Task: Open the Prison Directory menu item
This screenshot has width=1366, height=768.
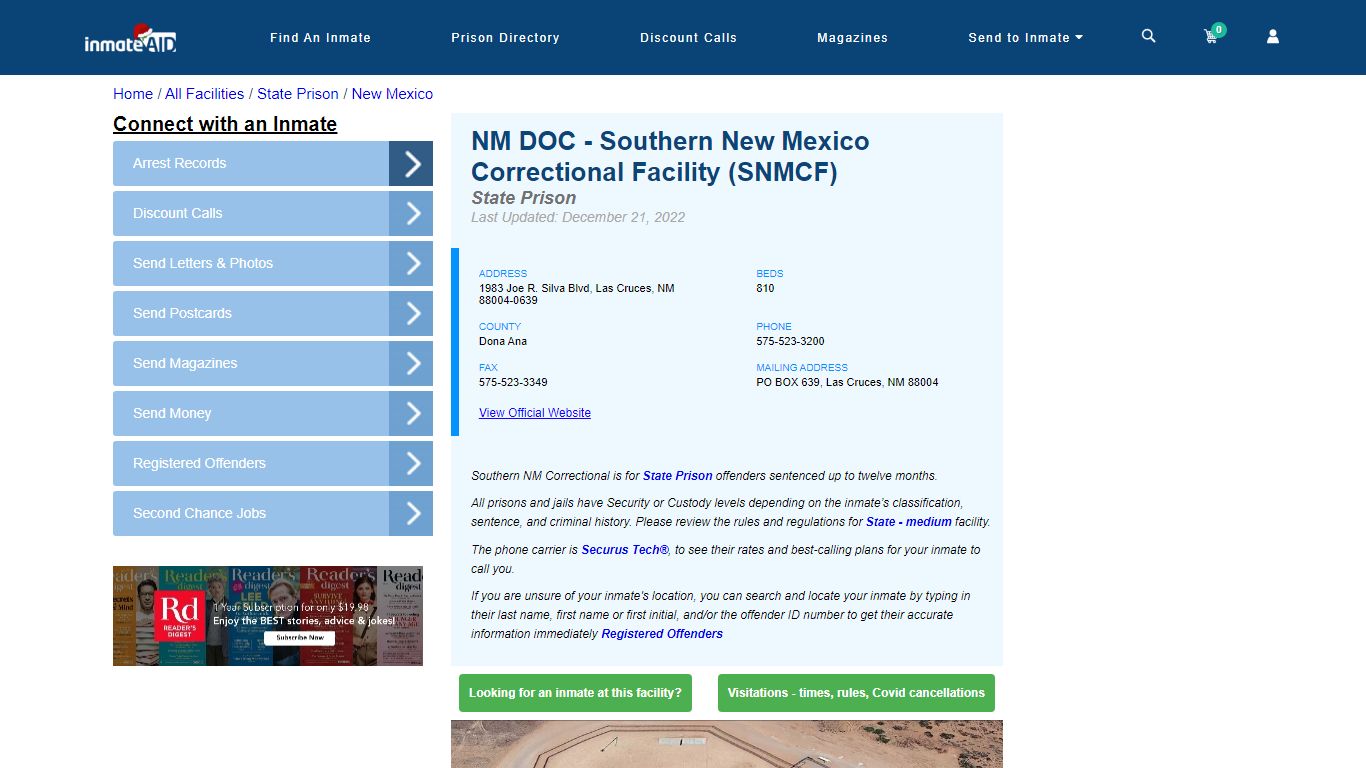Action: pyautogui.click(x=505, y=38)
